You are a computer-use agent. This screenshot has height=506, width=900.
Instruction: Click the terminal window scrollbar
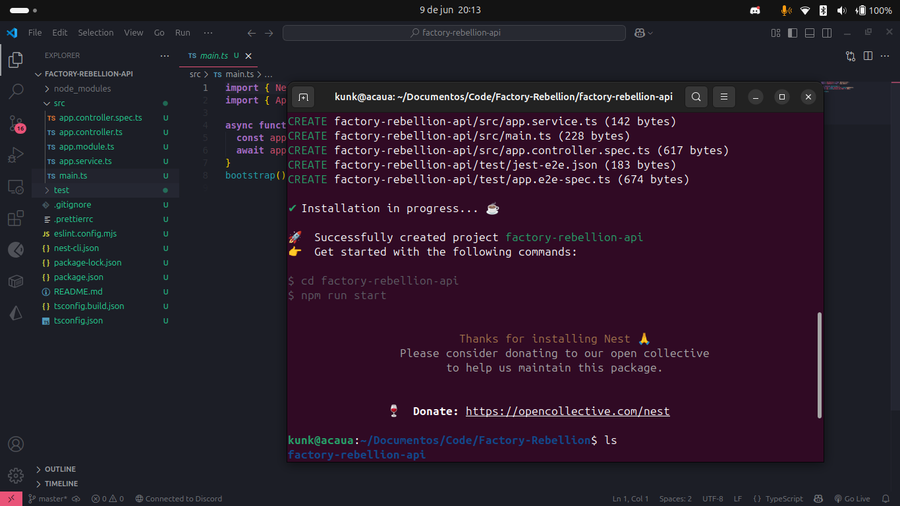pyautogui.click(x=819, y=365)
